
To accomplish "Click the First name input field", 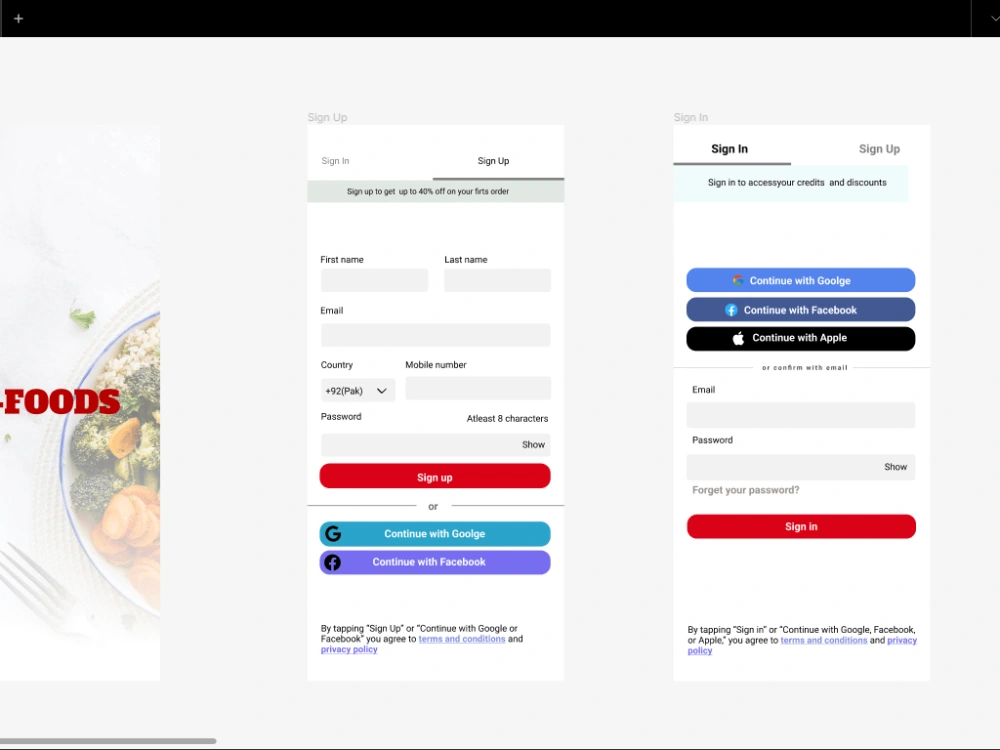I will pyautogui.click(x=374, y=280).
